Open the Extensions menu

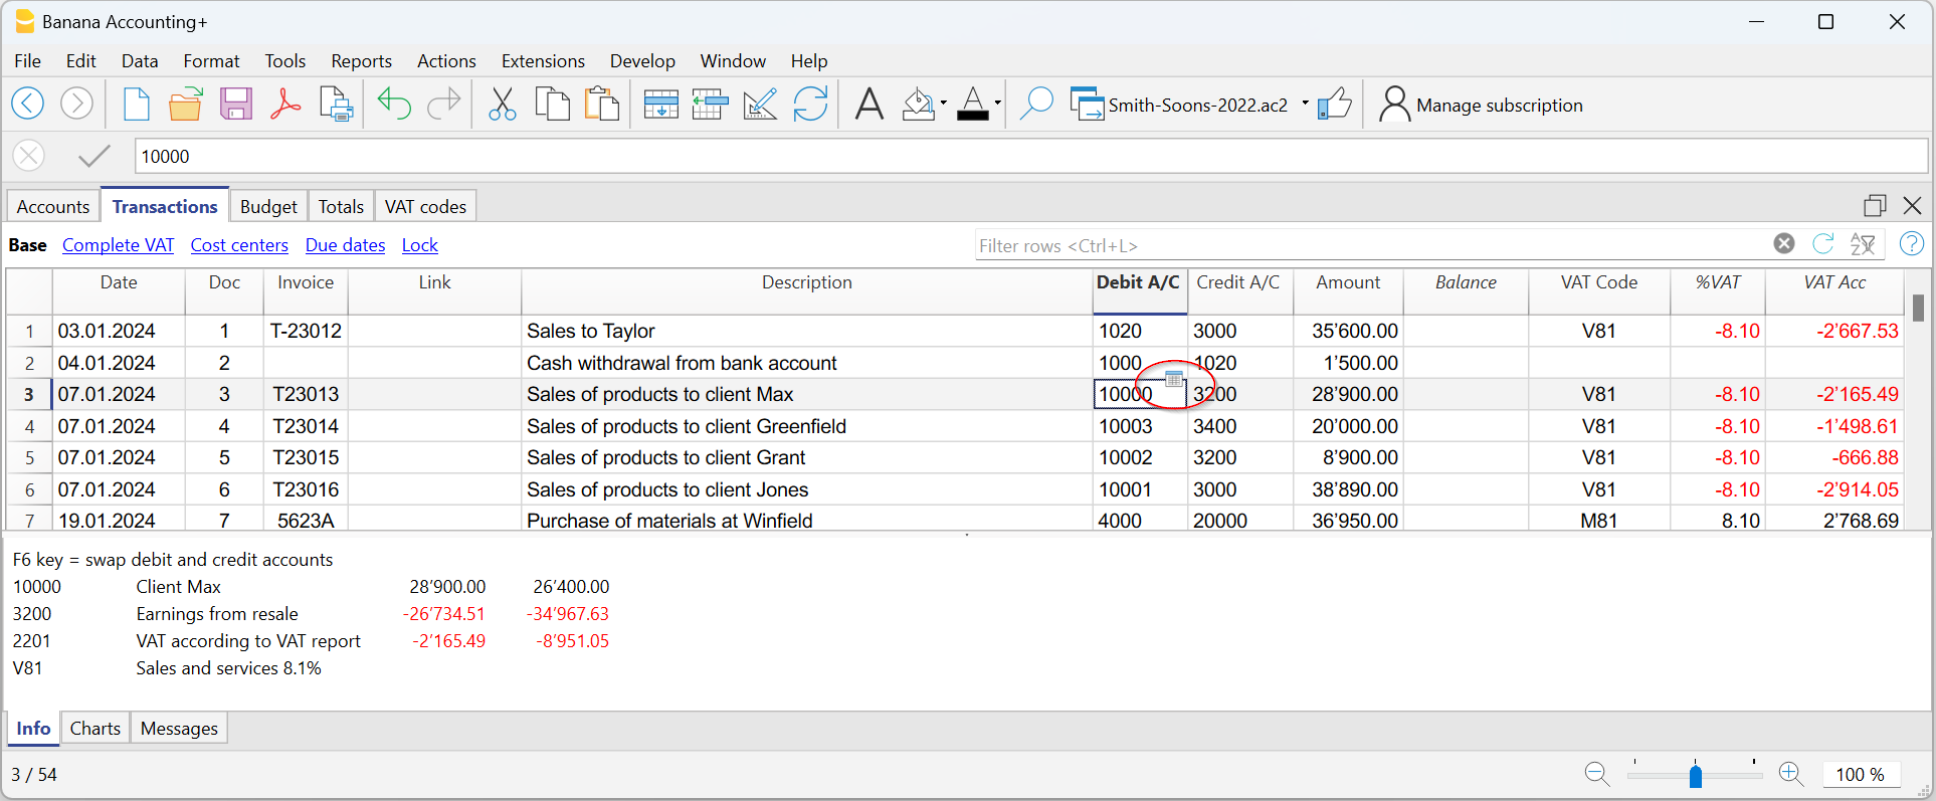[543, 61]
